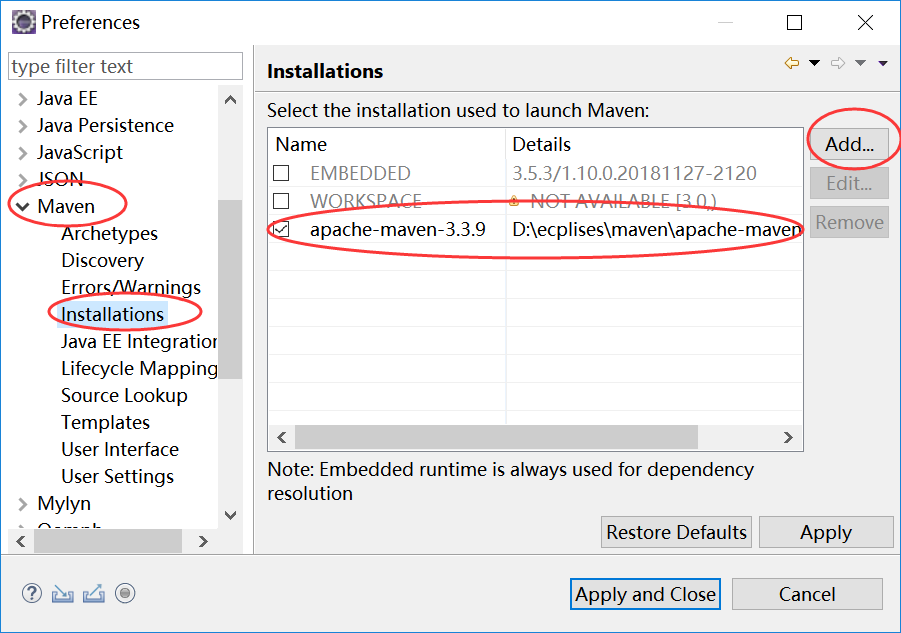Image resolution: width=901 pixels, height=633 pixels.
Task: Expand the Java EE tree node
Action: pos(22,99)
